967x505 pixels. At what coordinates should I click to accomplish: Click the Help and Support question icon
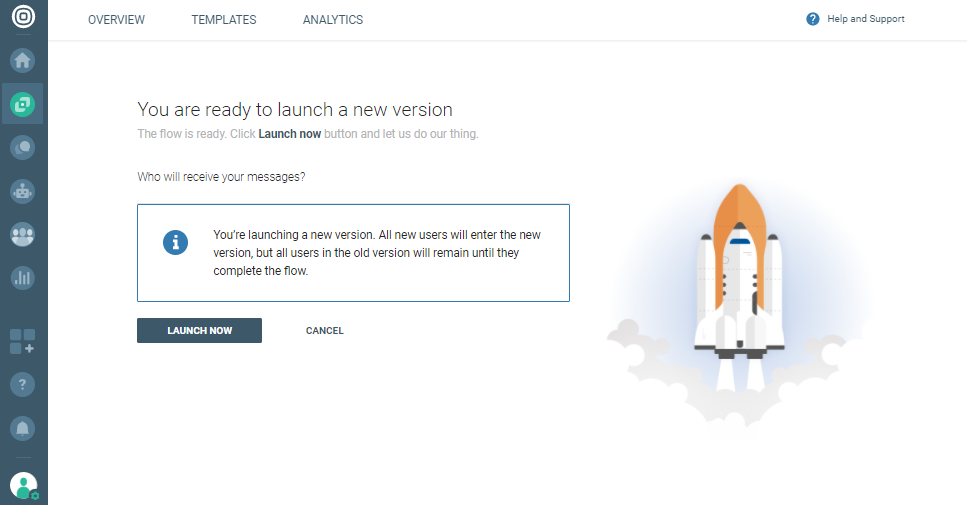pos(813,19)
